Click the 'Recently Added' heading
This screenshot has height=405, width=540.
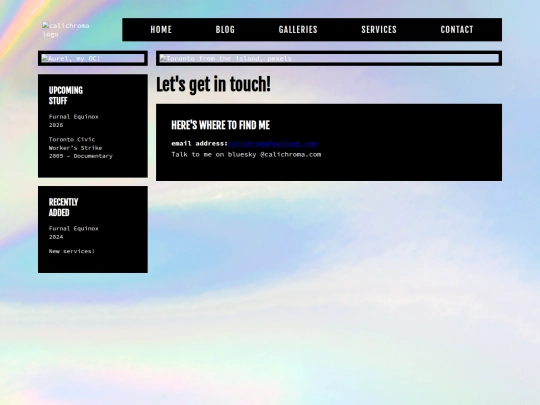(x=63, y=207)
